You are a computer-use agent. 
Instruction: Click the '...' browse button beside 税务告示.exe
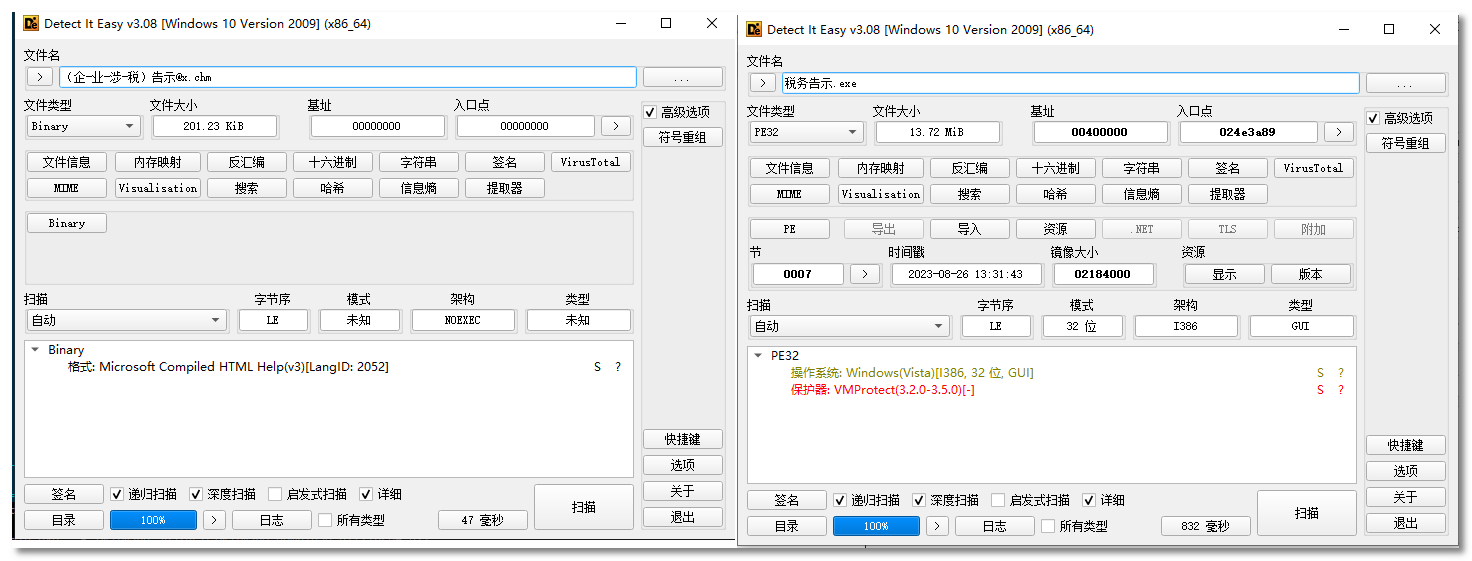[x=1405, y=83]
